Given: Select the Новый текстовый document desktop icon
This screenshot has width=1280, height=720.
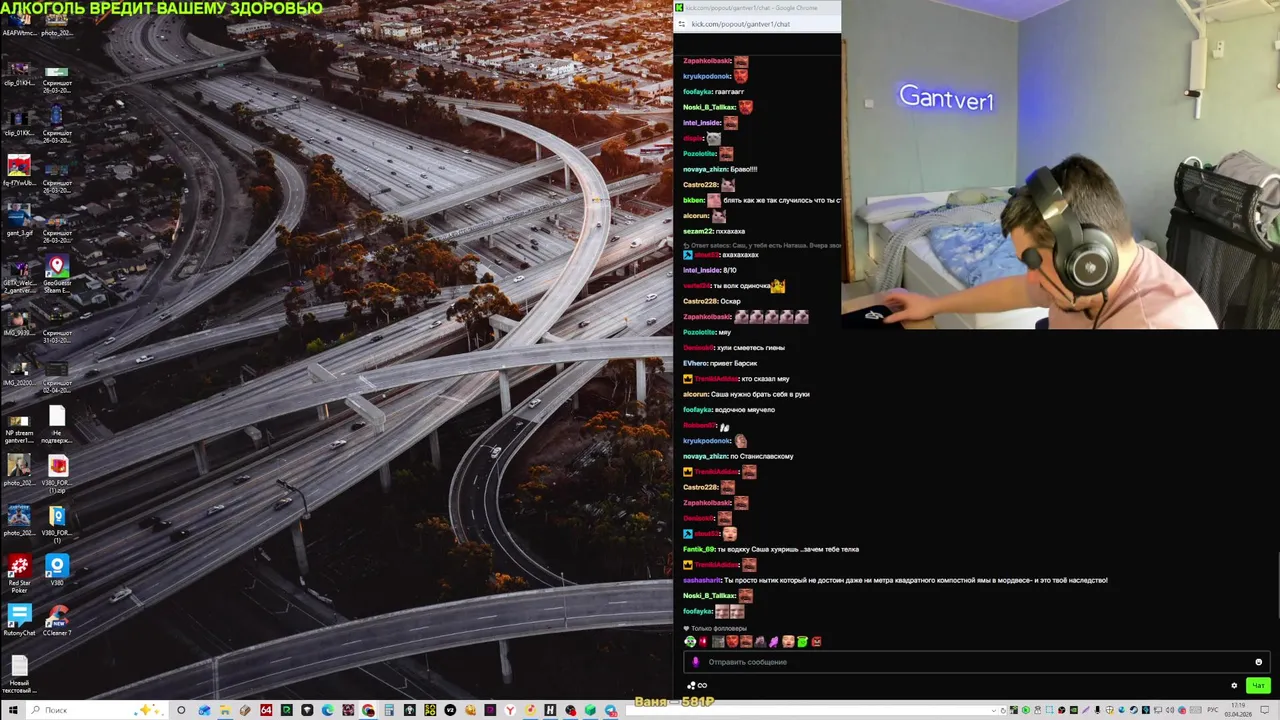Looking at the screenshot, I should (19, 674).
